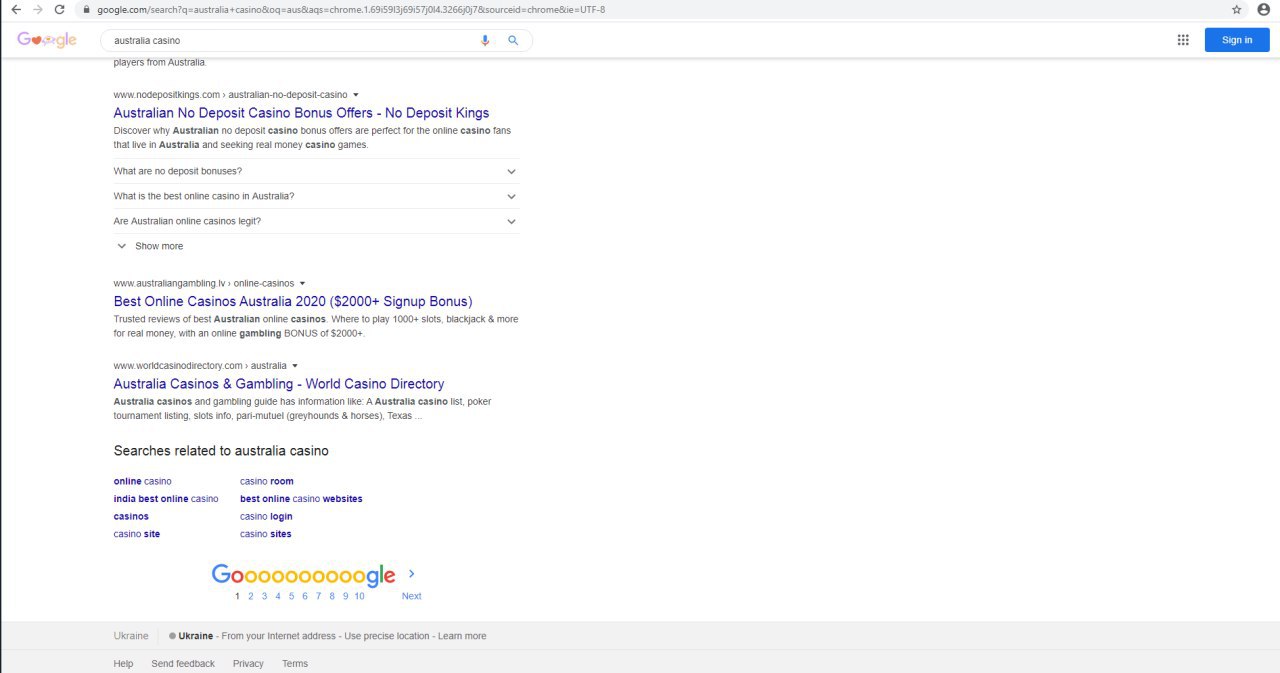Start voice search with the microphone icon
The height and width of the screenshot is (673, 1280).
[x=485, y=40]
